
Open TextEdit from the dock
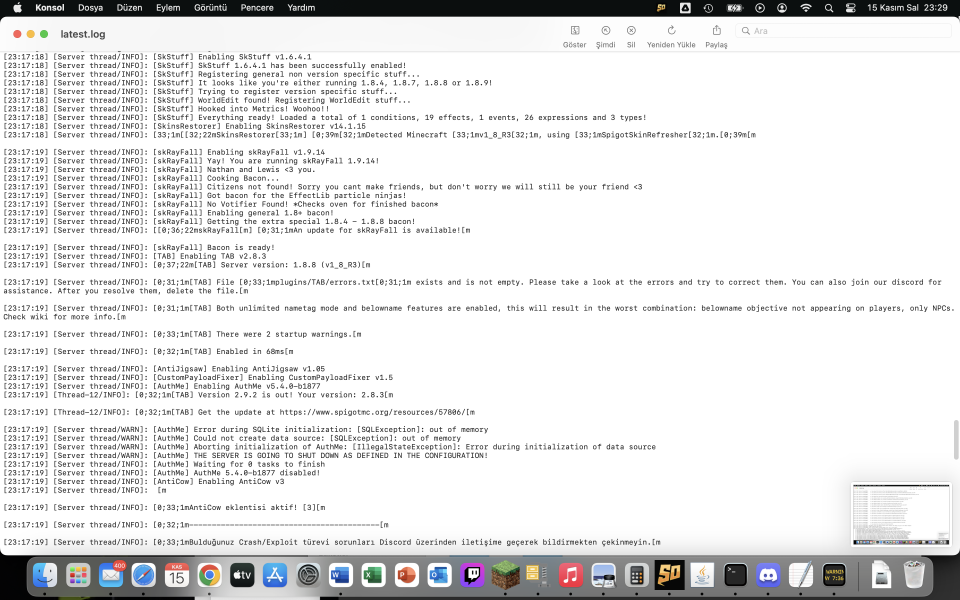click(x=801, y=575)
